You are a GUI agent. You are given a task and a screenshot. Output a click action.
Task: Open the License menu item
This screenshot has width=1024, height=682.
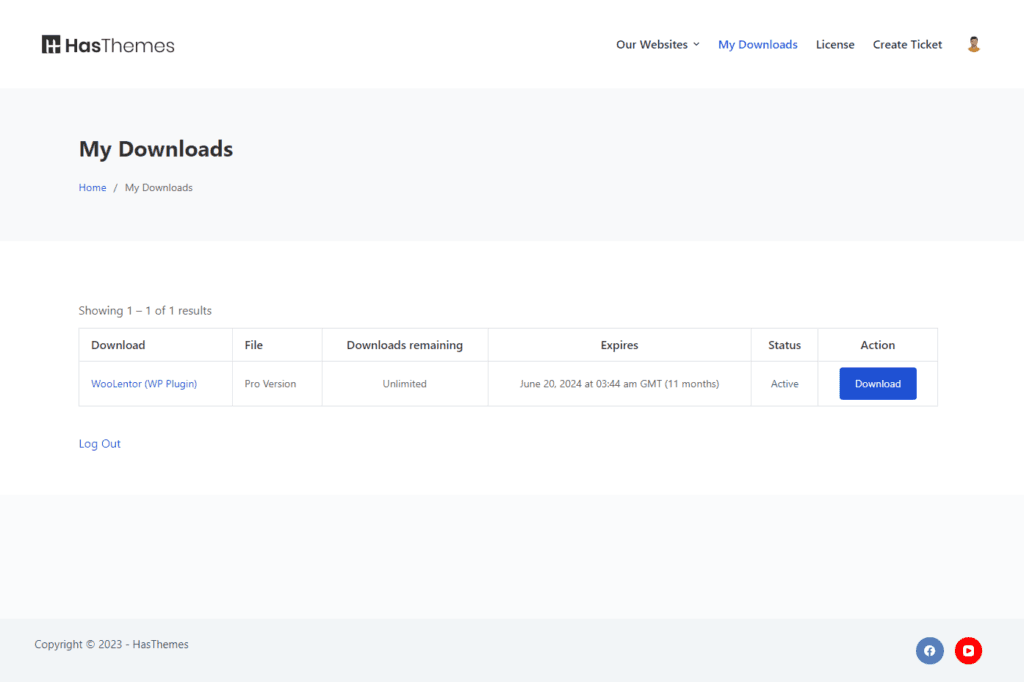(x=834, y=45)
